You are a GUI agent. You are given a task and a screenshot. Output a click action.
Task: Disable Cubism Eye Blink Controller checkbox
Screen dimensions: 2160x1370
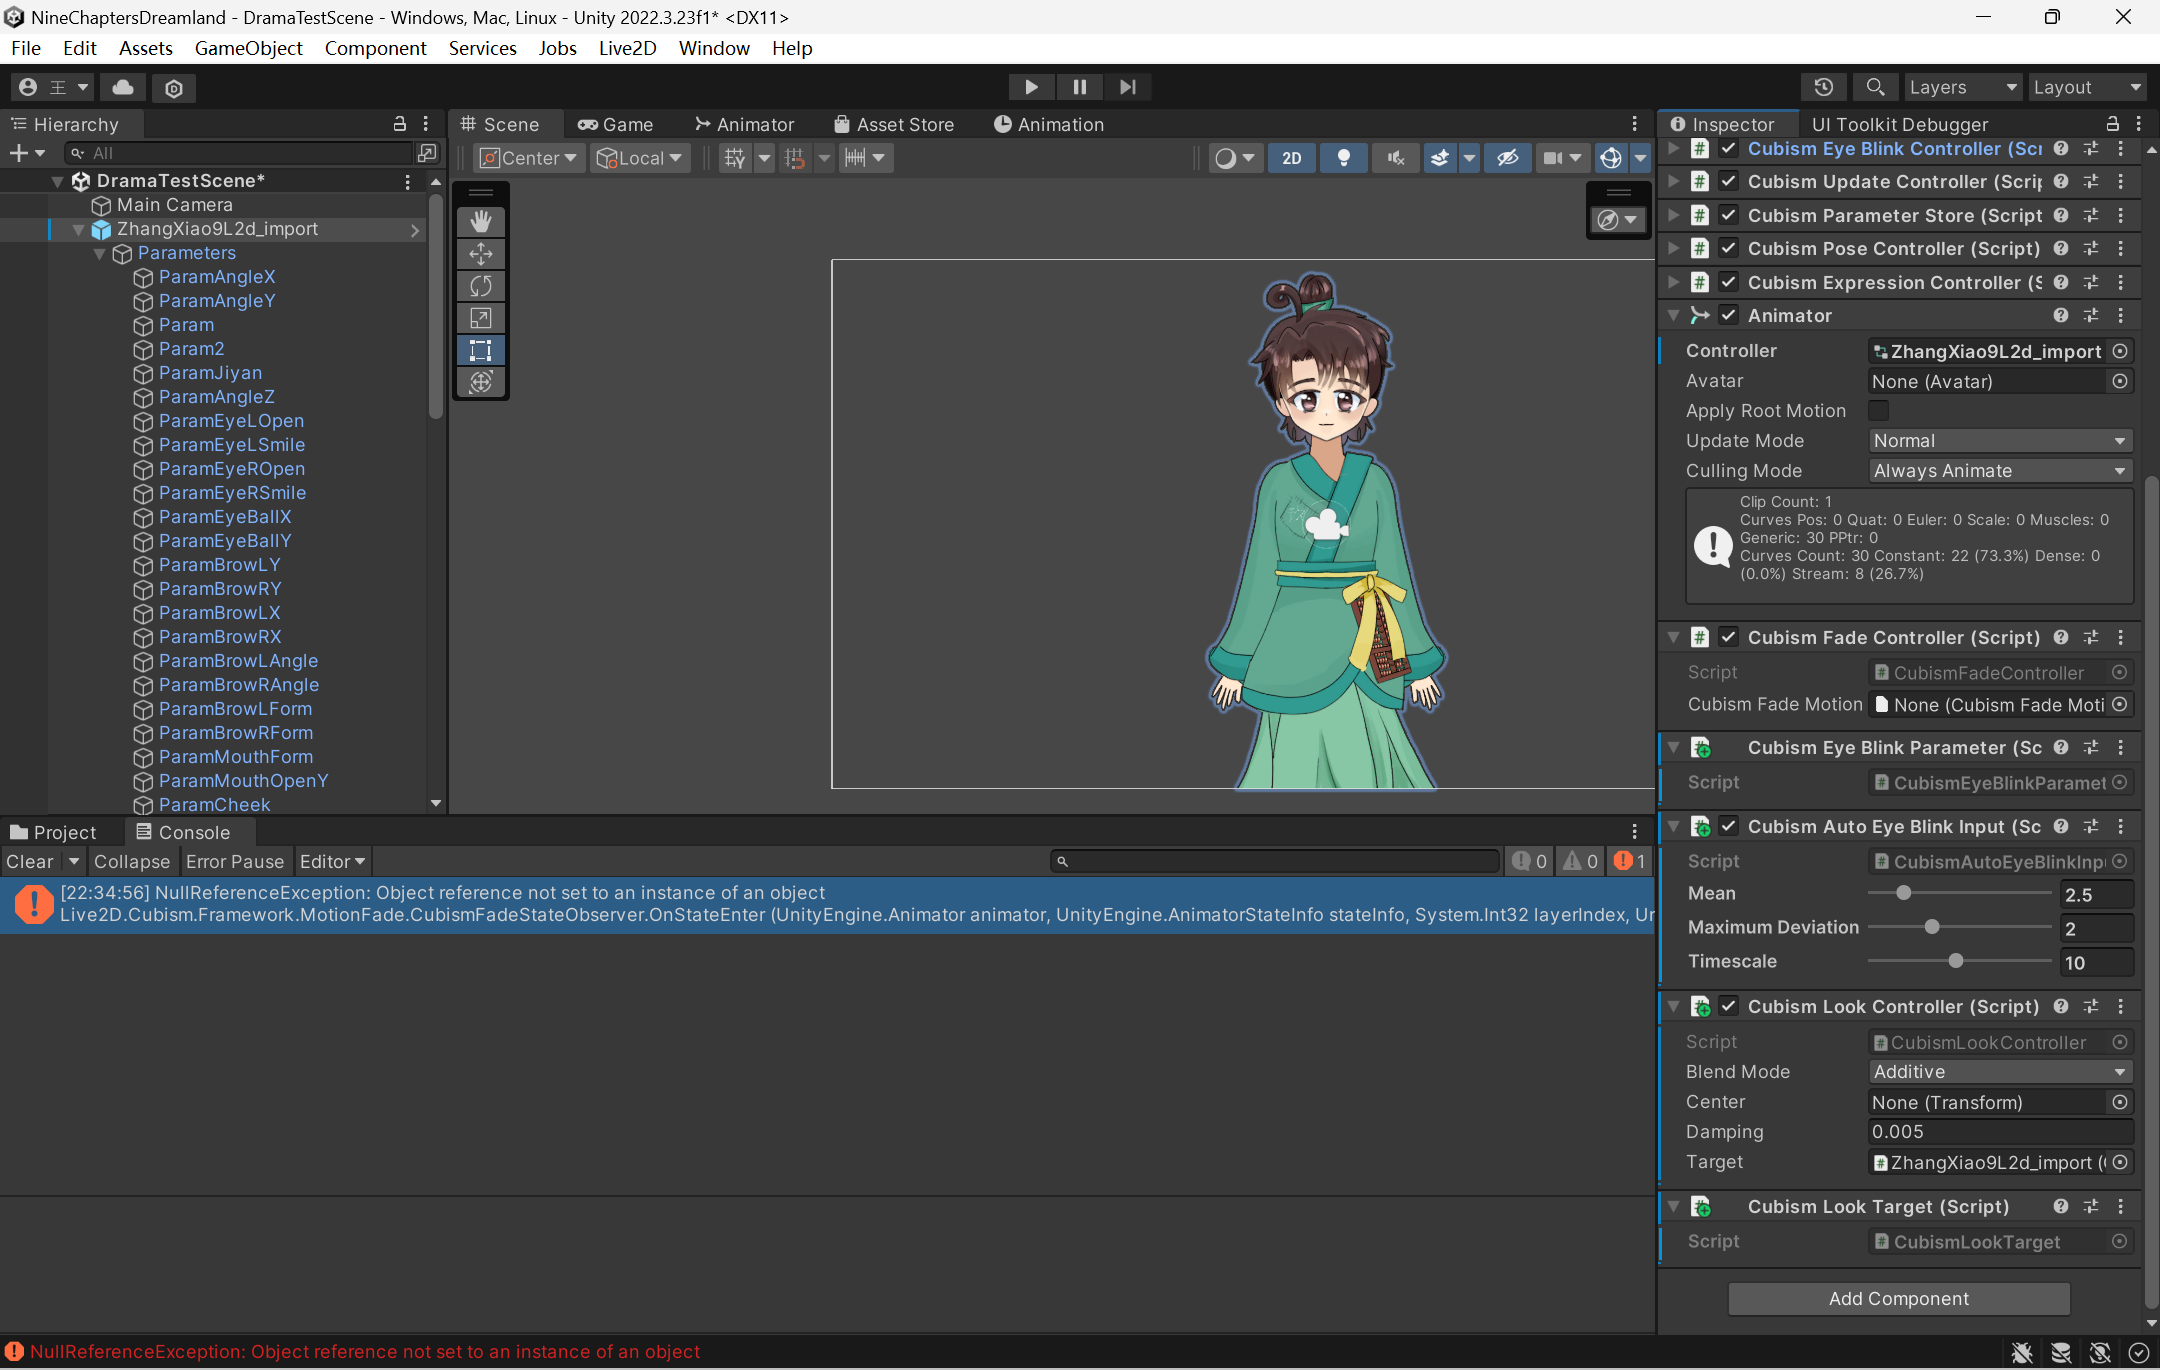click(1728, 149)
